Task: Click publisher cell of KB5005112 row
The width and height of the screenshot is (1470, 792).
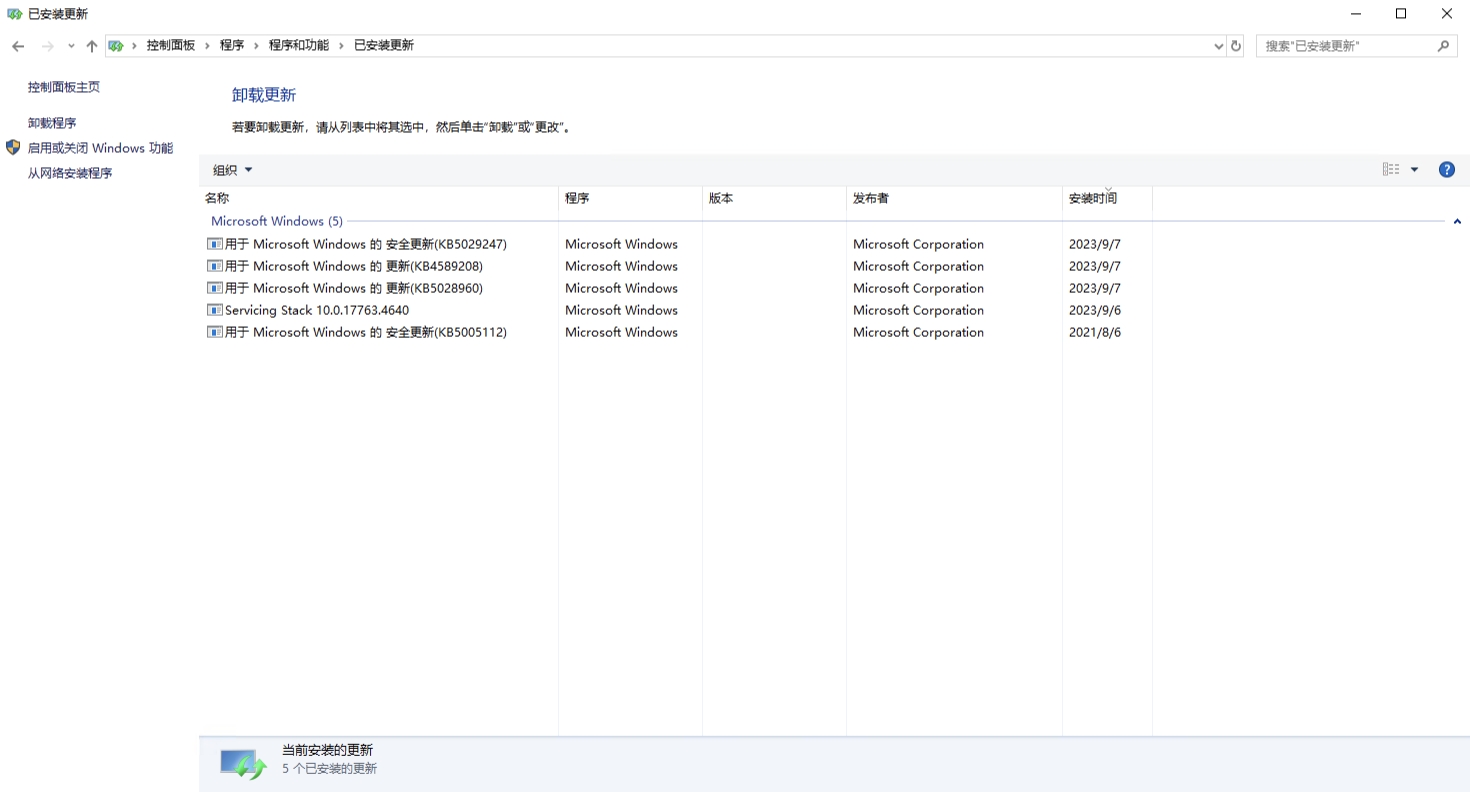Action: point(918,332)
